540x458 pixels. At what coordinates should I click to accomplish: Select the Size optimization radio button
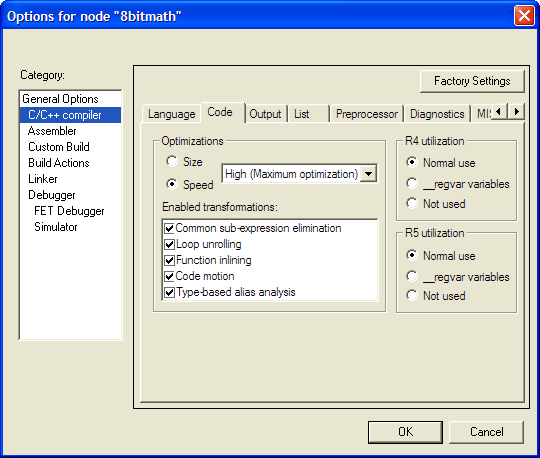tap(172, 161)
